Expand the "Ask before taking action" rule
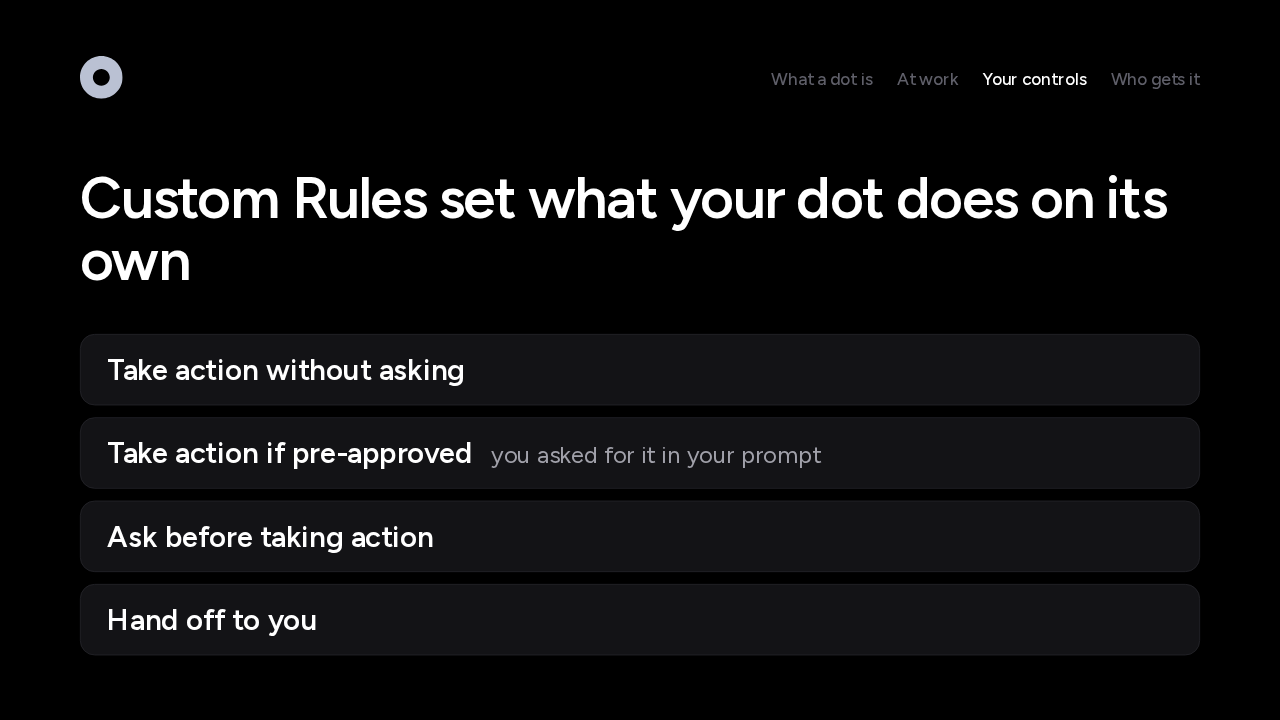This screenshot has height=720, width=1280. (x=640, y=537)
